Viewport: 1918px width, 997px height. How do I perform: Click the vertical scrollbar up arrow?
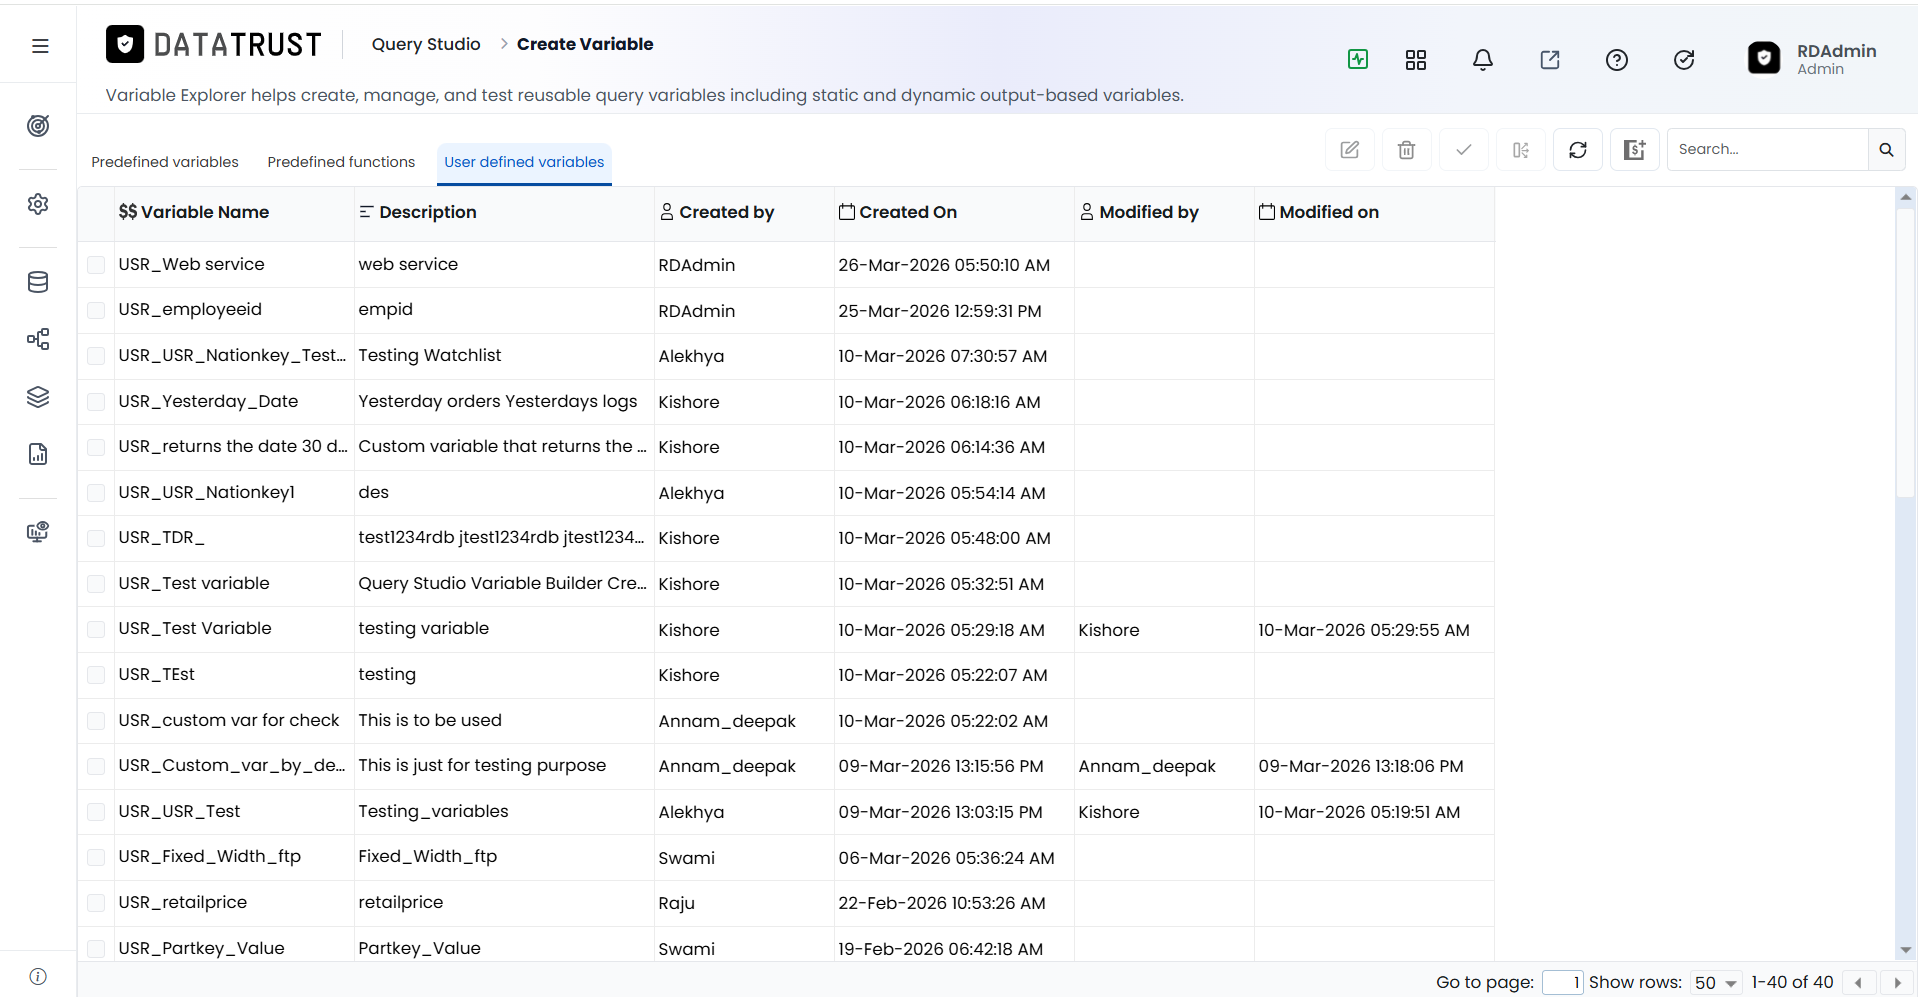point(1906,197)
